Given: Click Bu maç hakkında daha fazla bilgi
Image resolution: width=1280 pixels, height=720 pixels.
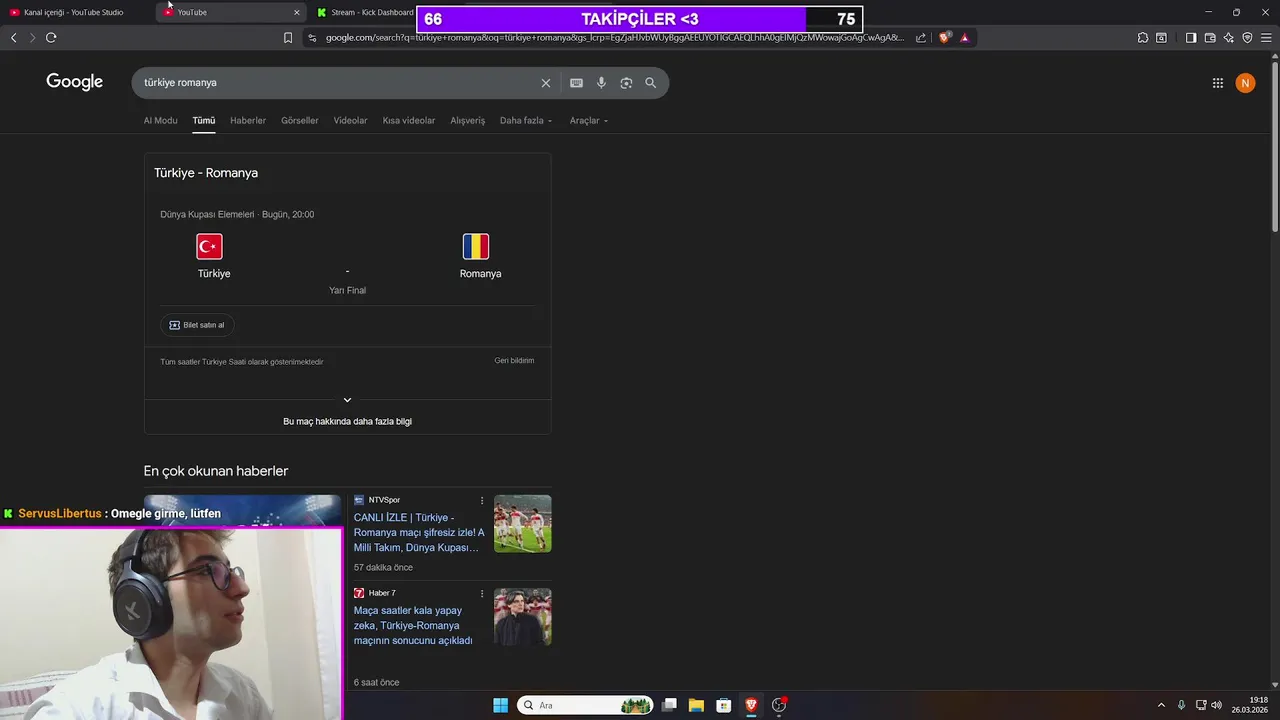Looking at the screenshot, I should pyautogui.click(x=347, y=422).
